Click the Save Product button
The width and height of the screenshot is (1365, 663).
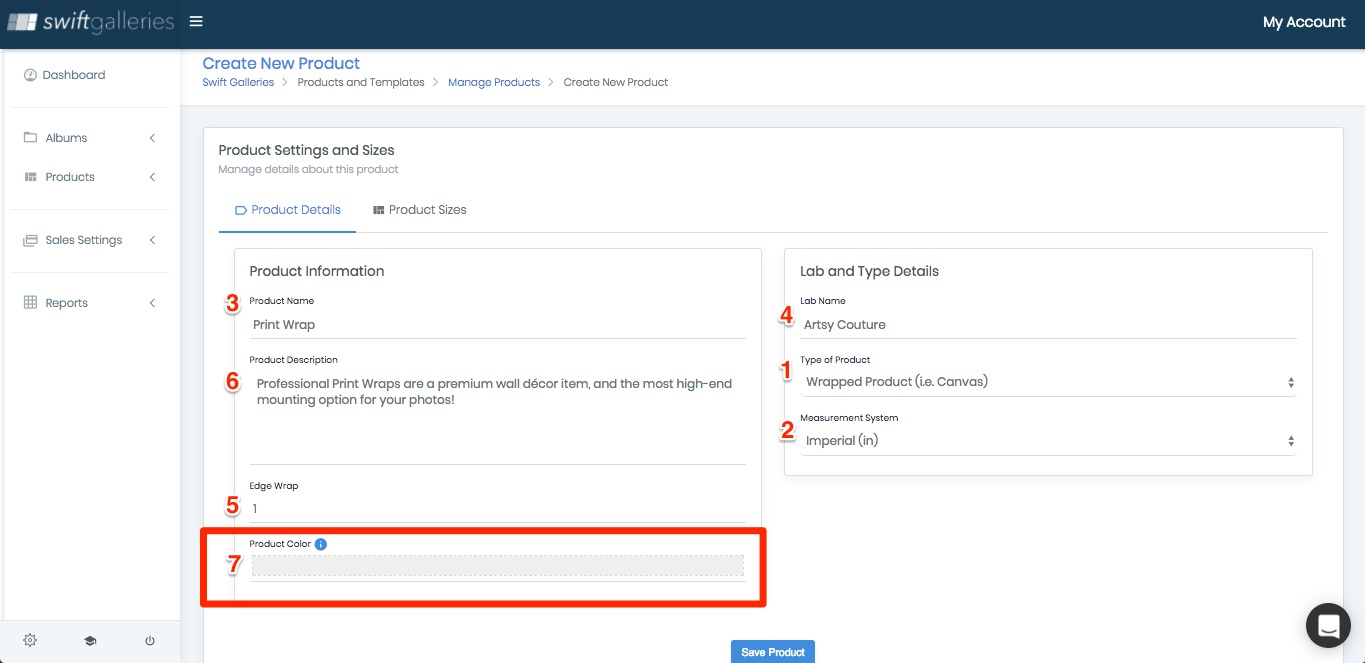pos(773,652)
